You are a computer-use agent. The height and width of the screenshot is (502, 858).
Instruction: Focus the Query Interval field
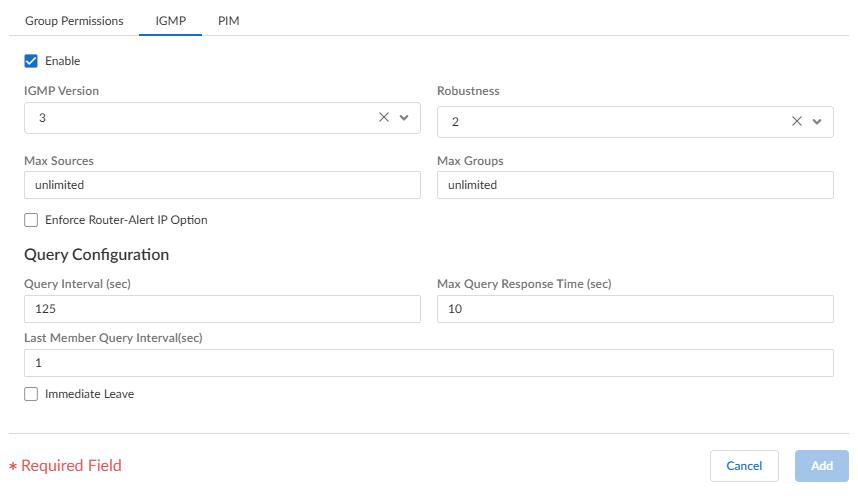click(222, 309)
